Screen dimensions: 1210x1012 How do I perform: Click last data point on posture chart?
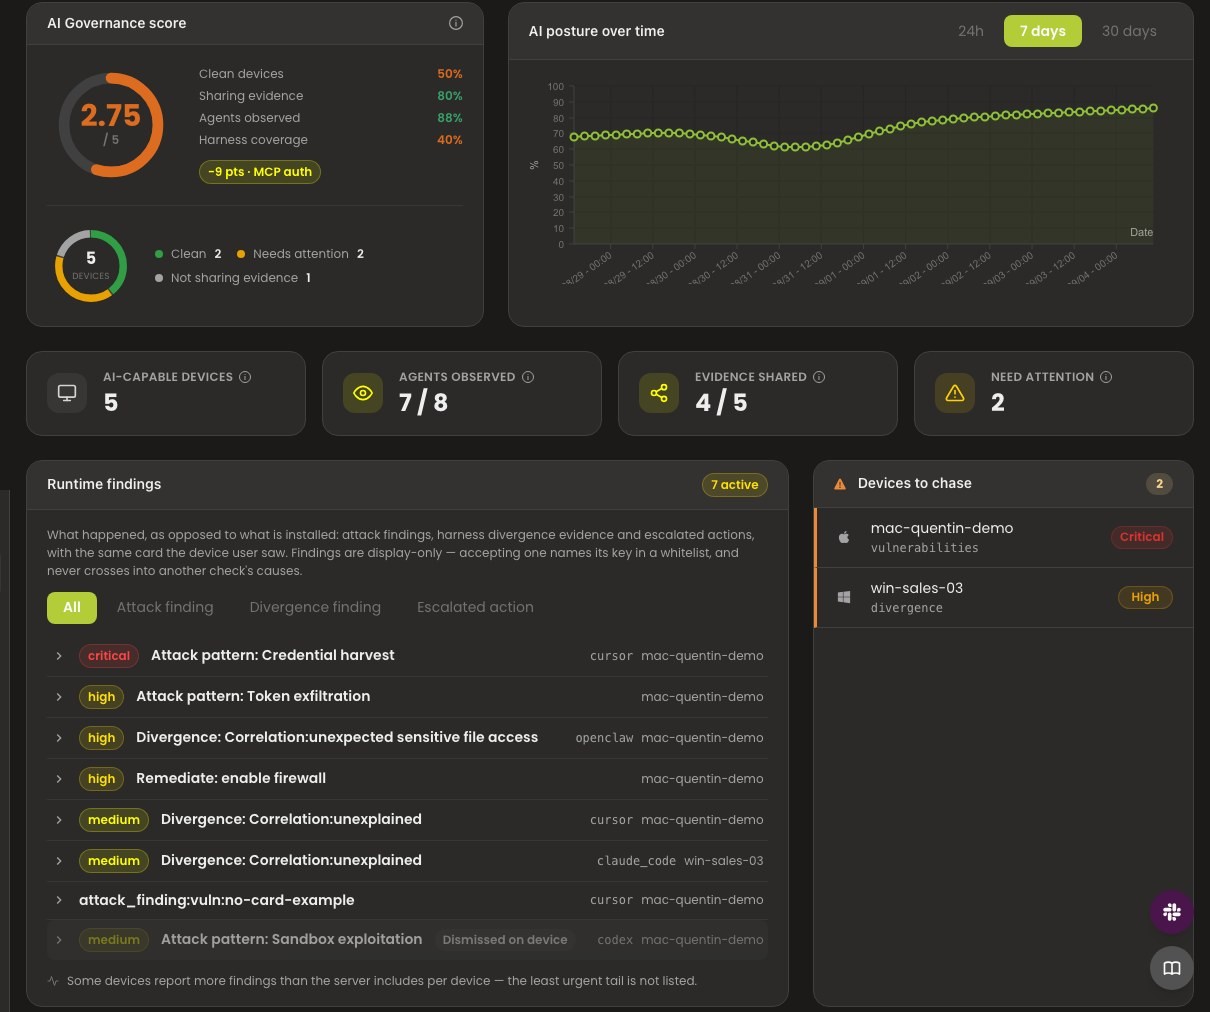[x=1154, y=108]
